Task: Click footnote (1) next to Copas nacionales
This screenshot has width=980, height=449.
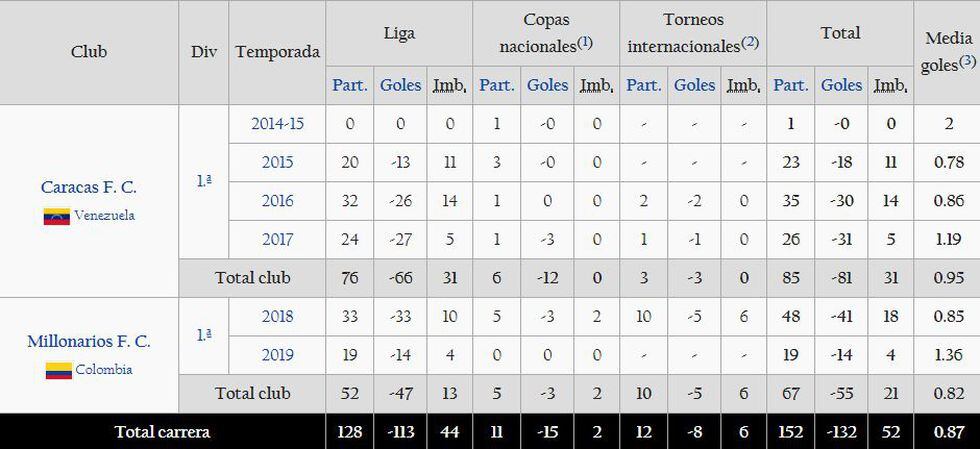Action: pyautogui.click(x=585, y=43)
